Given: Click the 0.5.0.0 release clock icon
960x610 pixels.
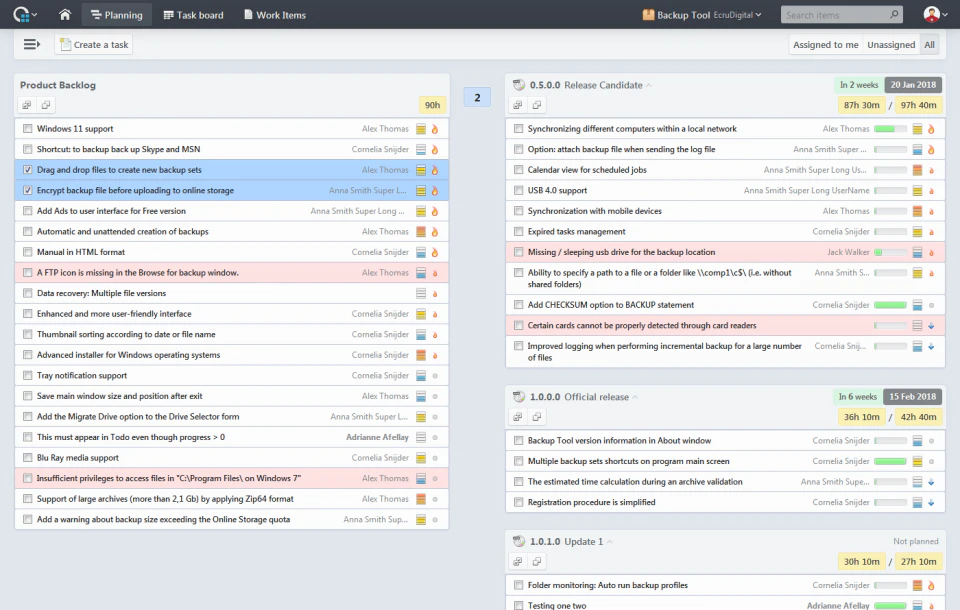Looking at the screenshot, I should pyautogui.click(x=519, y=85).
